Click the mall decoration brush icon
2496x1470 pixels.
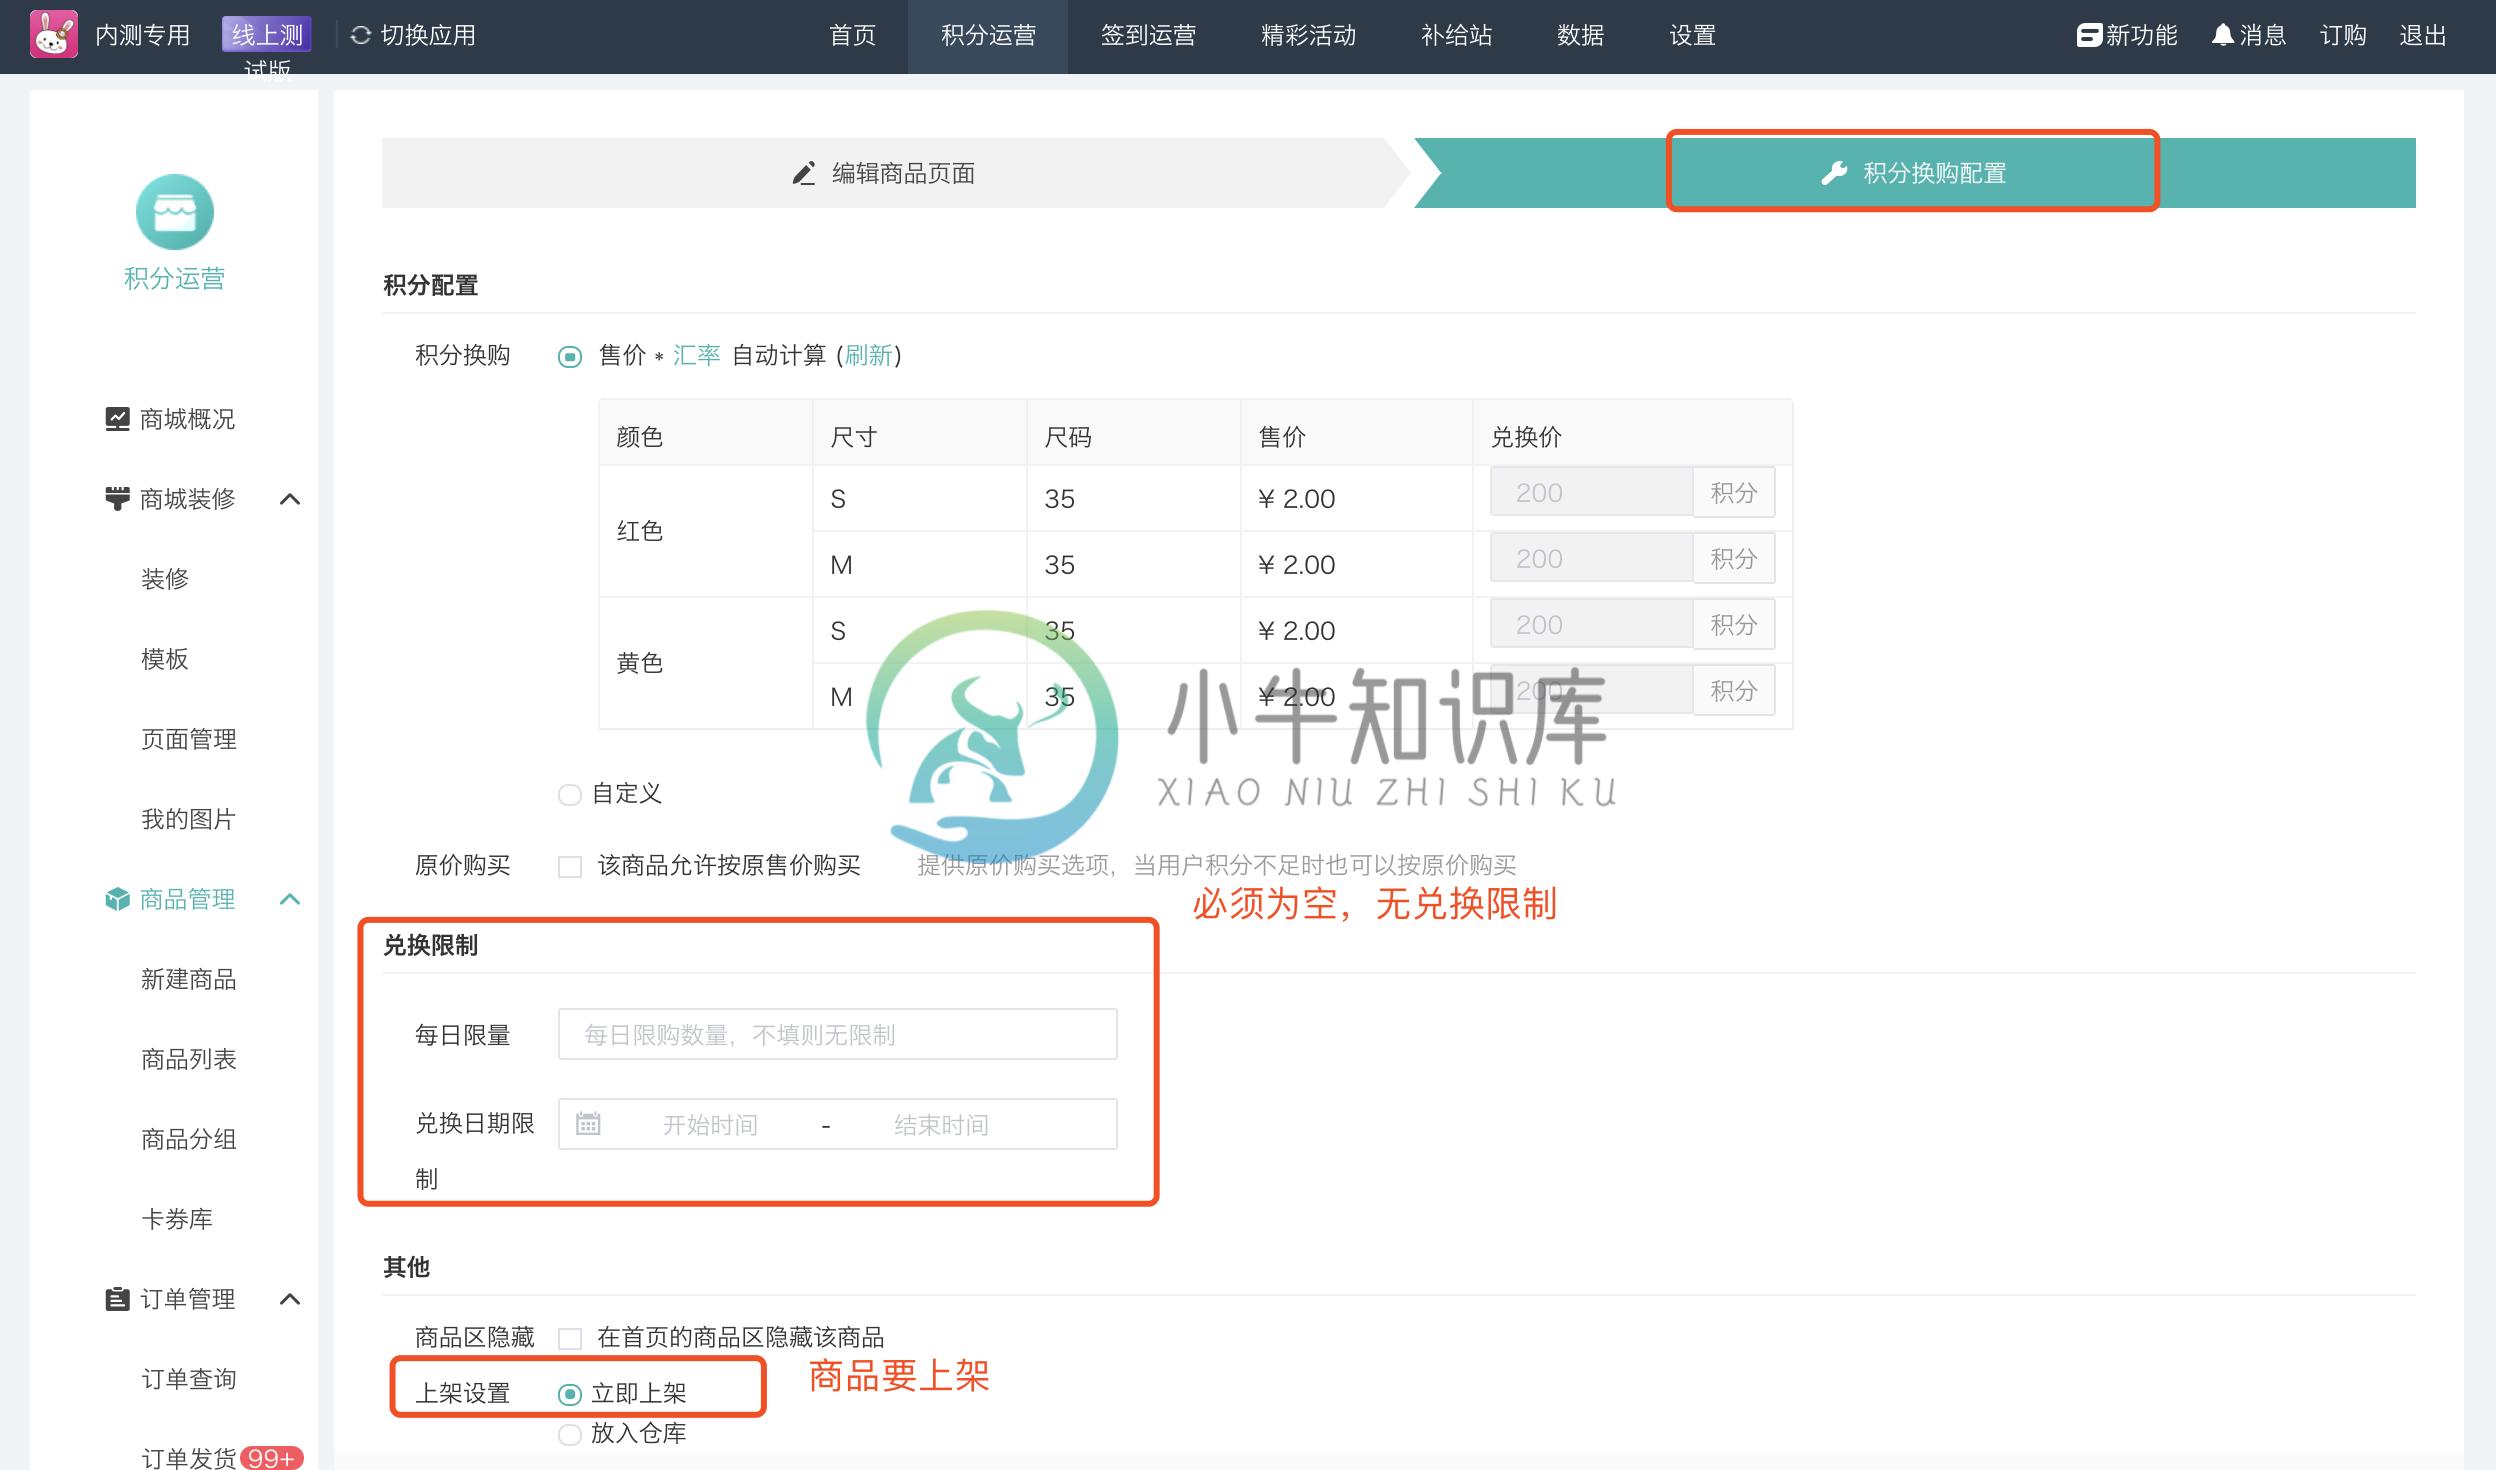click(117, 499)
